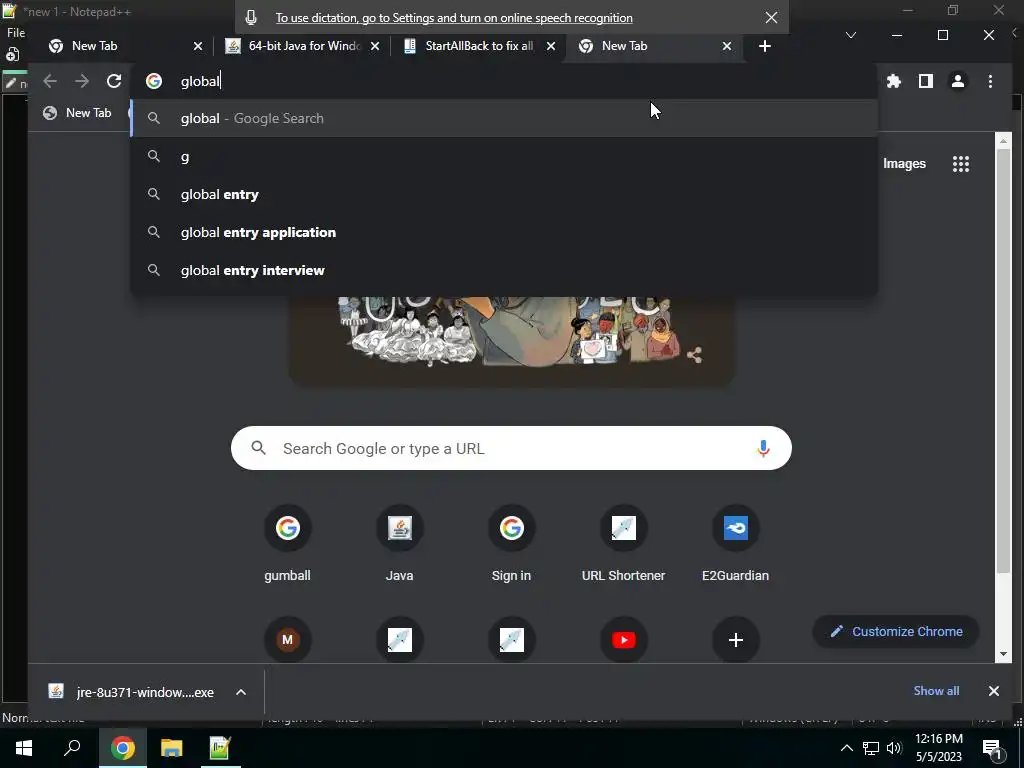This screenshot has width=1024, height=768.
Task: Click the page vertical scrollbar thumb
Action: [1004, 360]
